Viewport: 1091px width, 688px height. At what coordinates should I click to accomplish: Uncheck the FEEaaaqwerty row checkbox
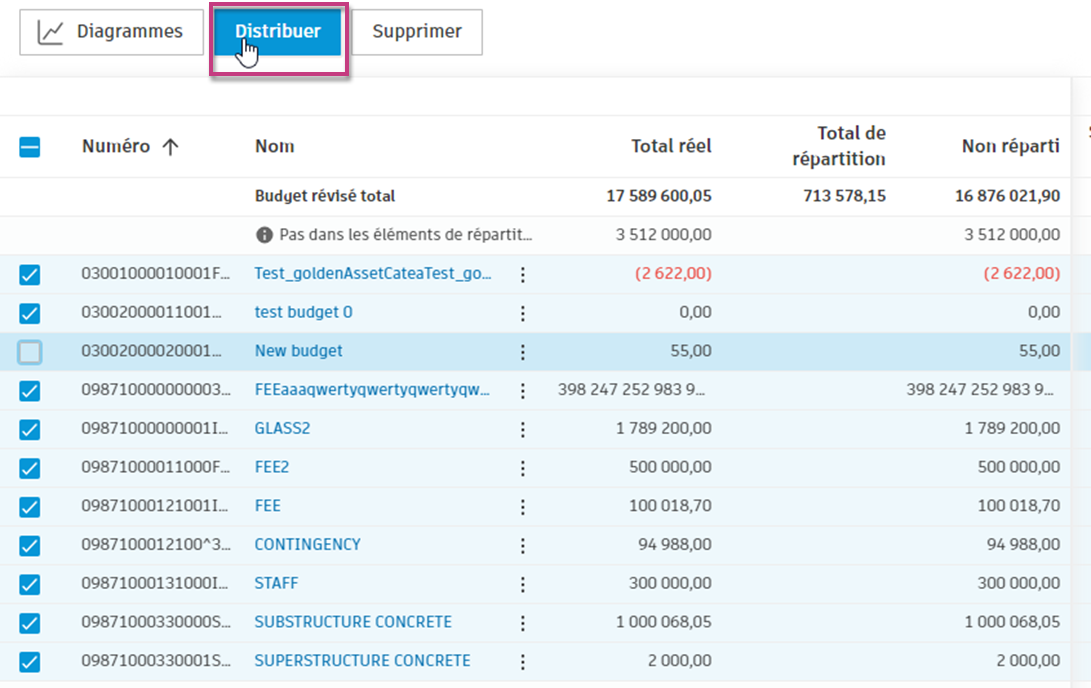pyautogui.click(x=29, y=391)
